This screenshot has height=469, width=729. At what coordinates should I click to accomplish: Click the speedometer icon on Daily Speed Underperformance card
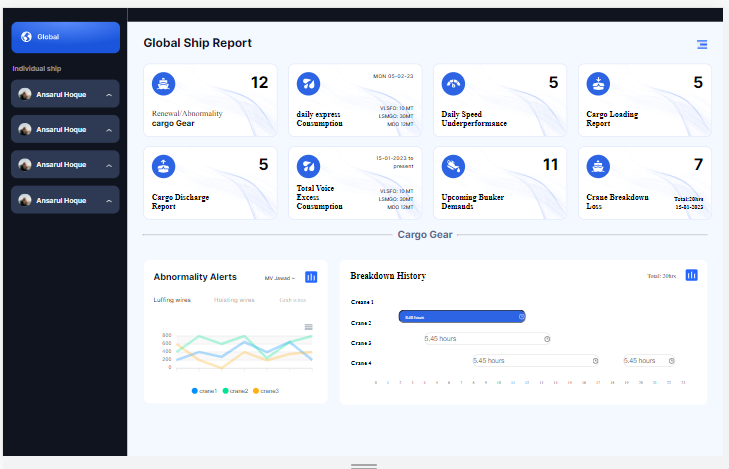(453, 84)
